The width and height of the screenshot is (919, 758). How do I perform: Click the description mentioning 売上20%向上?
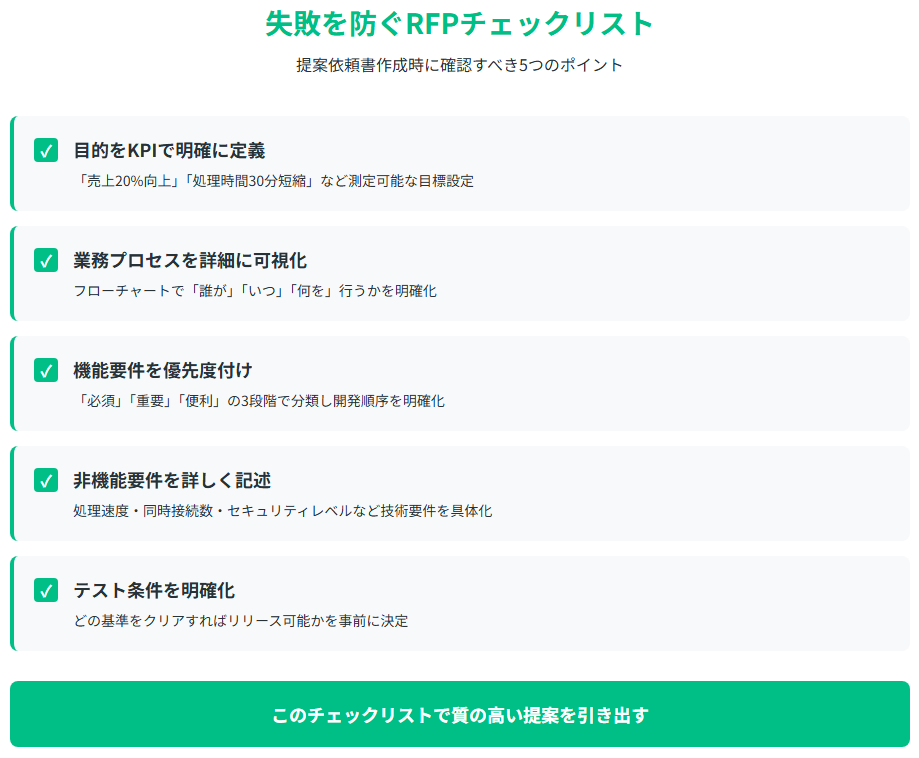[274, 181]
